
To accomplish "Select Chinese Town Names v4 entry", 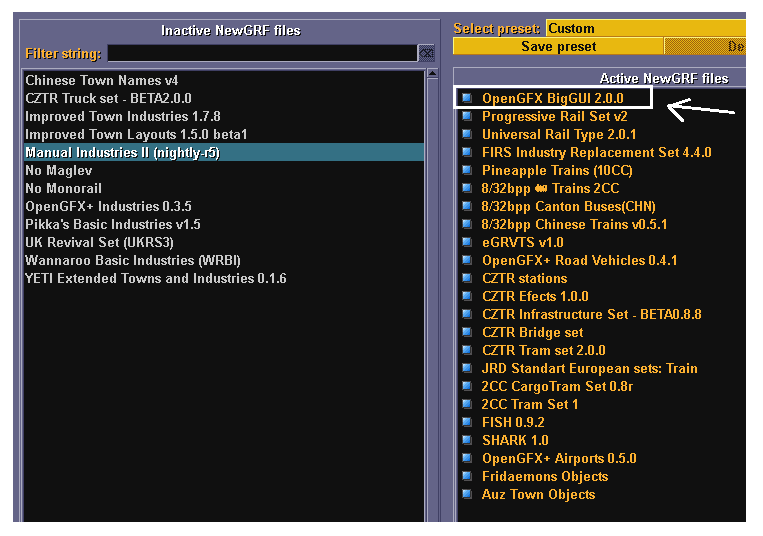I will pyautogui.click(x=101, y=80).
